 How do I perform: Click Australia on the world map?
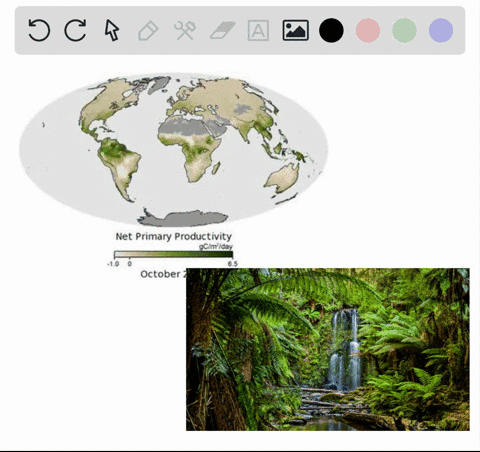pyautogui.click(x=283, y=178)
